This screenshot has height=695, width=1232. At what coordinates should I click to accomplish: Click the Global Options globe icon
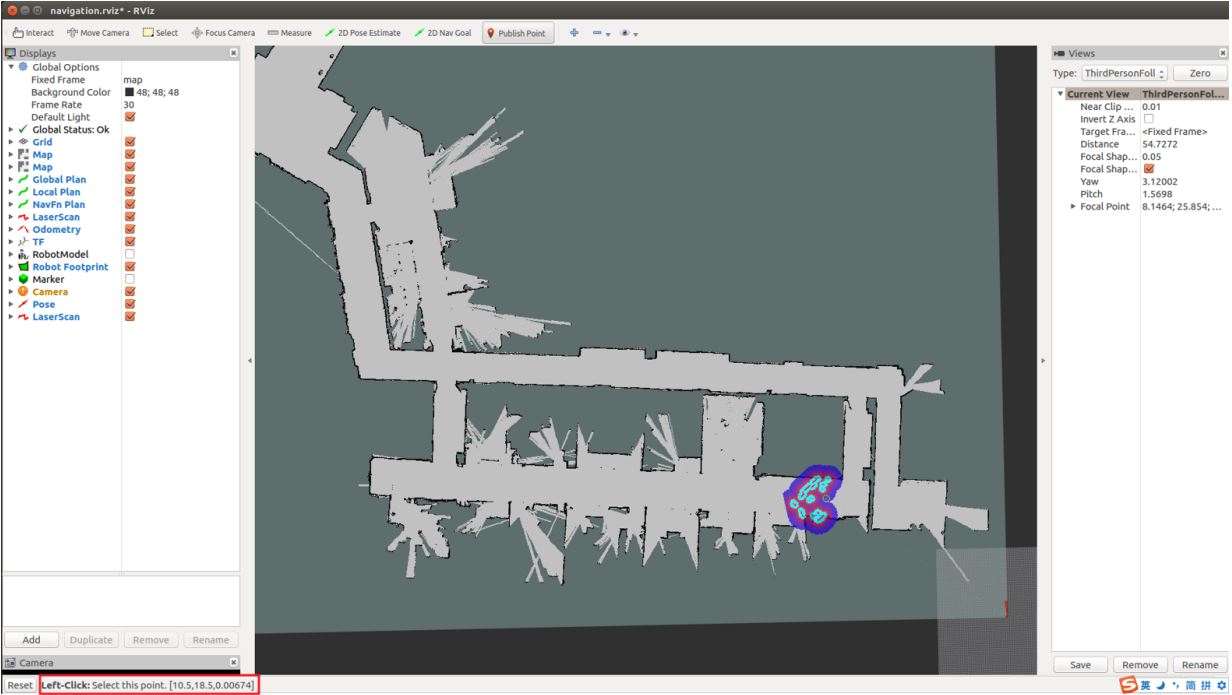point(25,67)
